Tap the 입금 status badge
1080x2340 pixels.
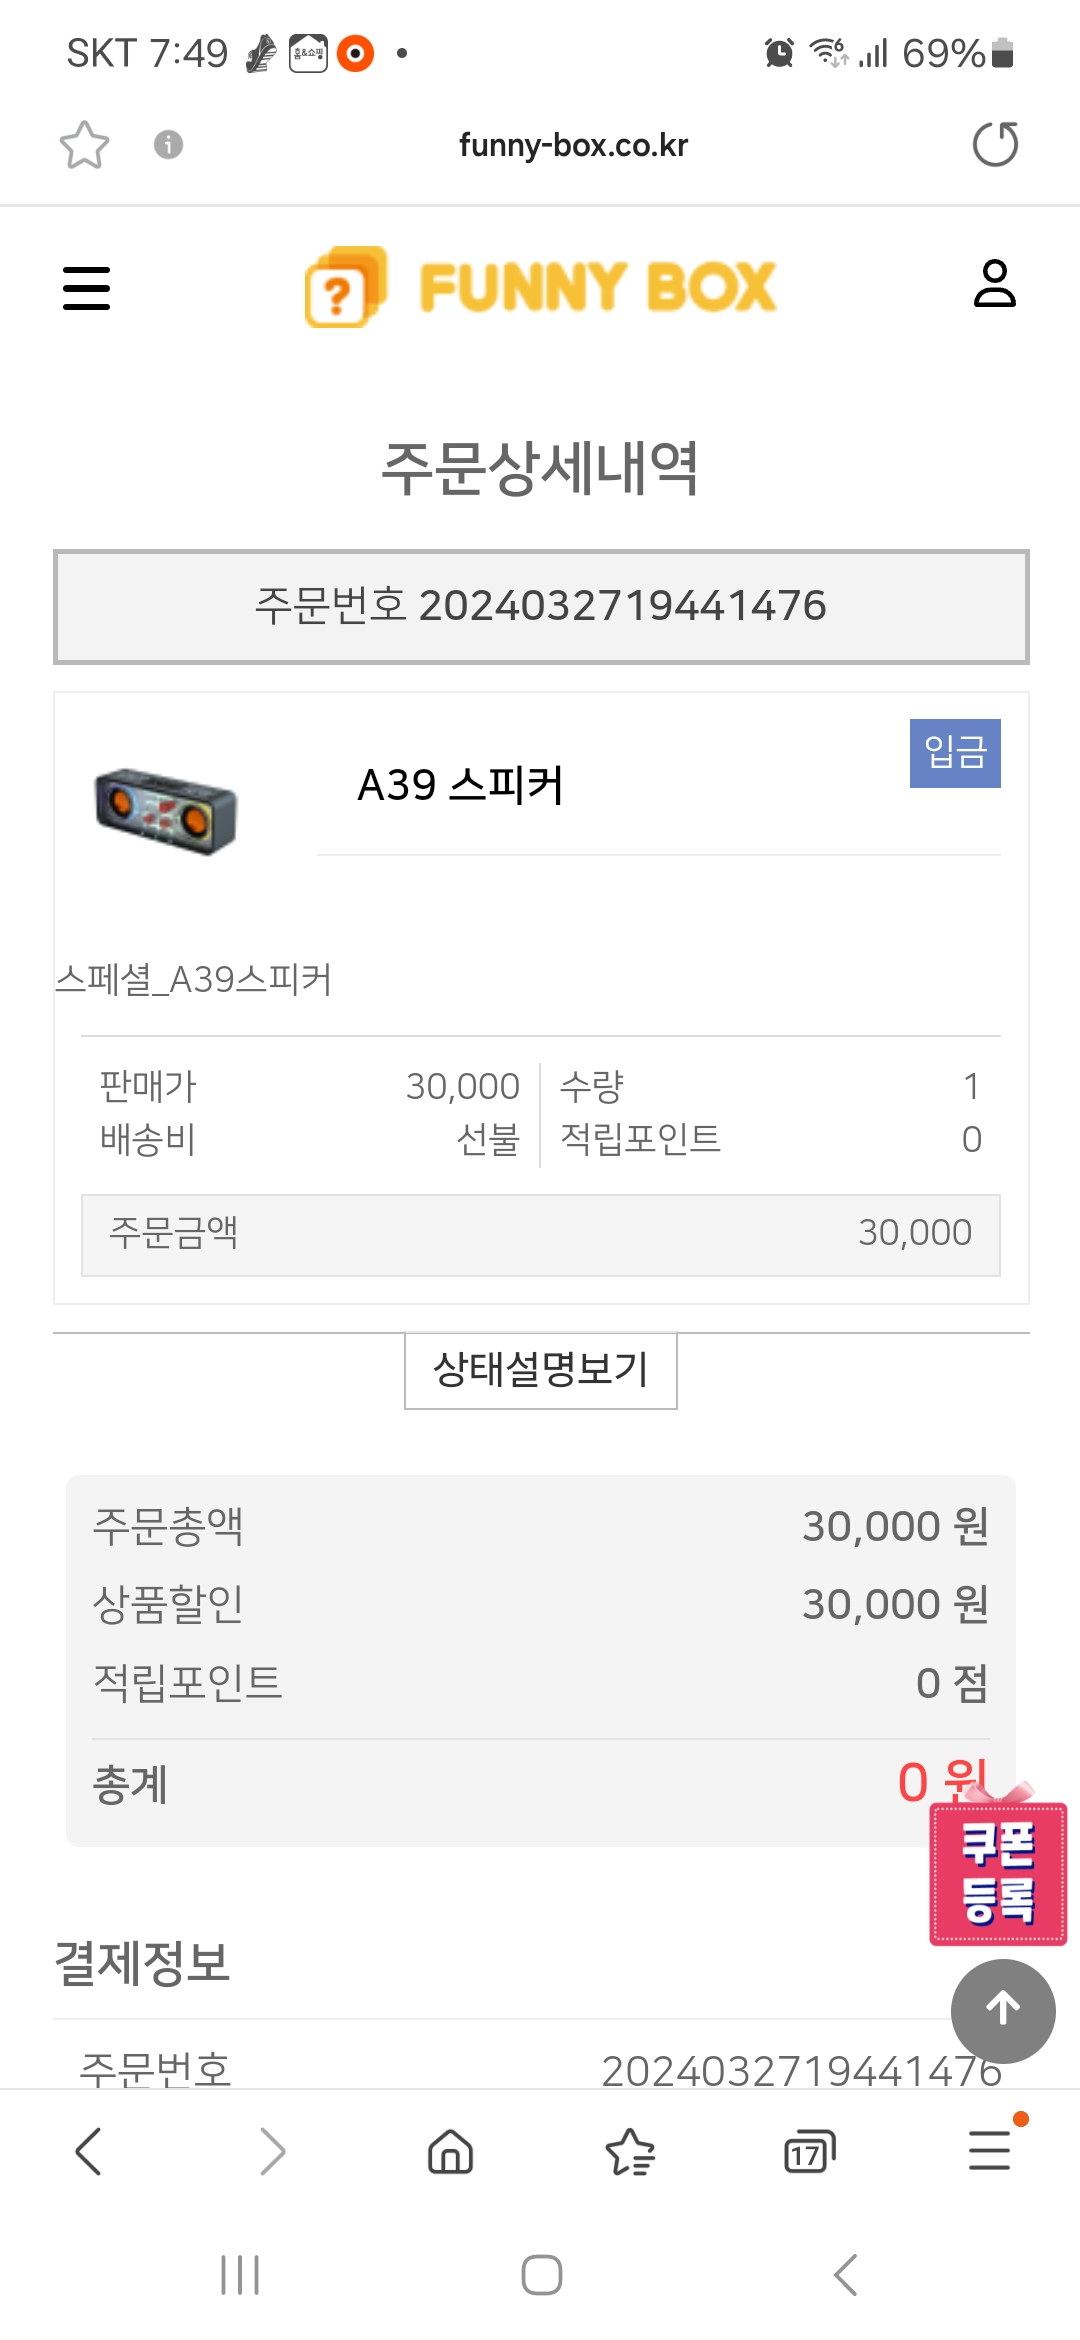click(955, 753)
